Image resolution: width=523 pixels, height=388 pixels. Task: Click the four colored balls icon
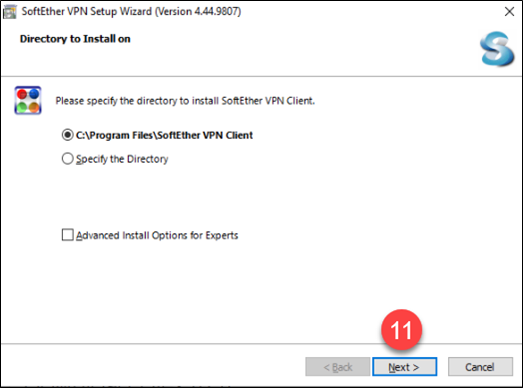click(28, 100)
